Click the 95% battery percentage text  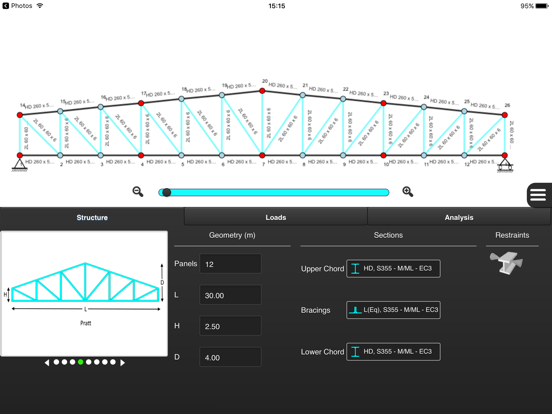(x=527, y=6)
